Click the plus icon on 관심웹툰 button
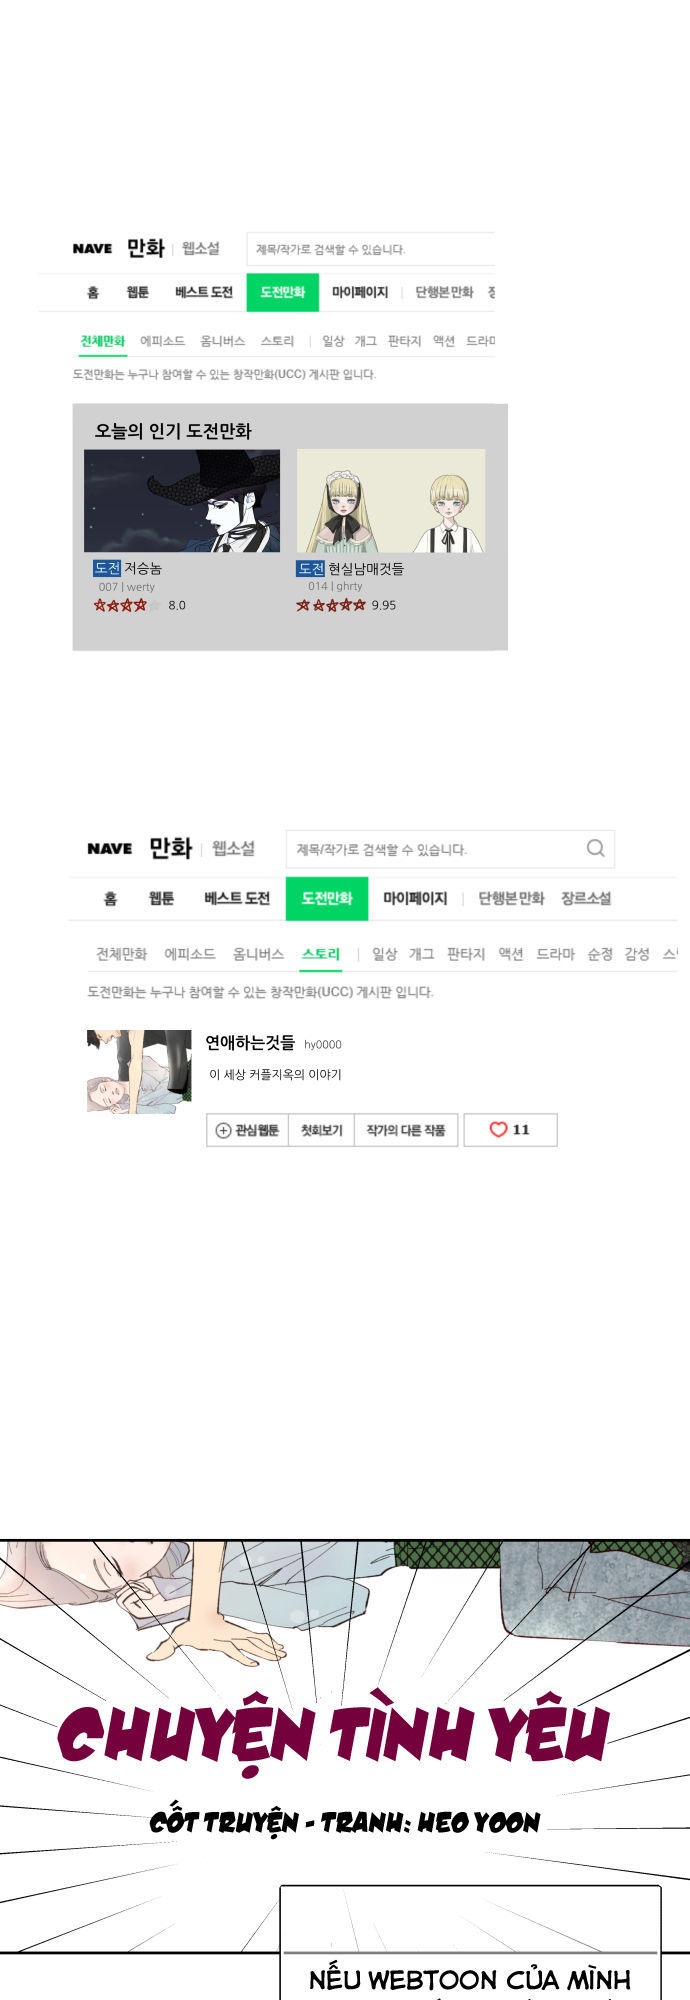 point(224,1130)
